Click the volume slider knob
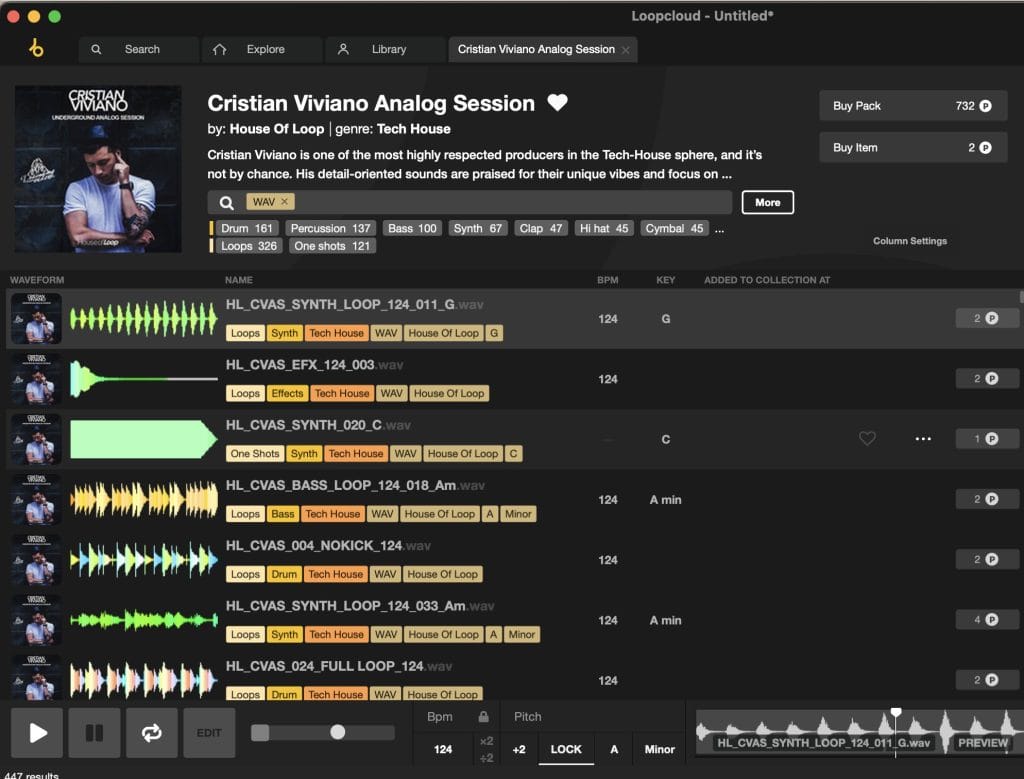 [x=338, y=732]
